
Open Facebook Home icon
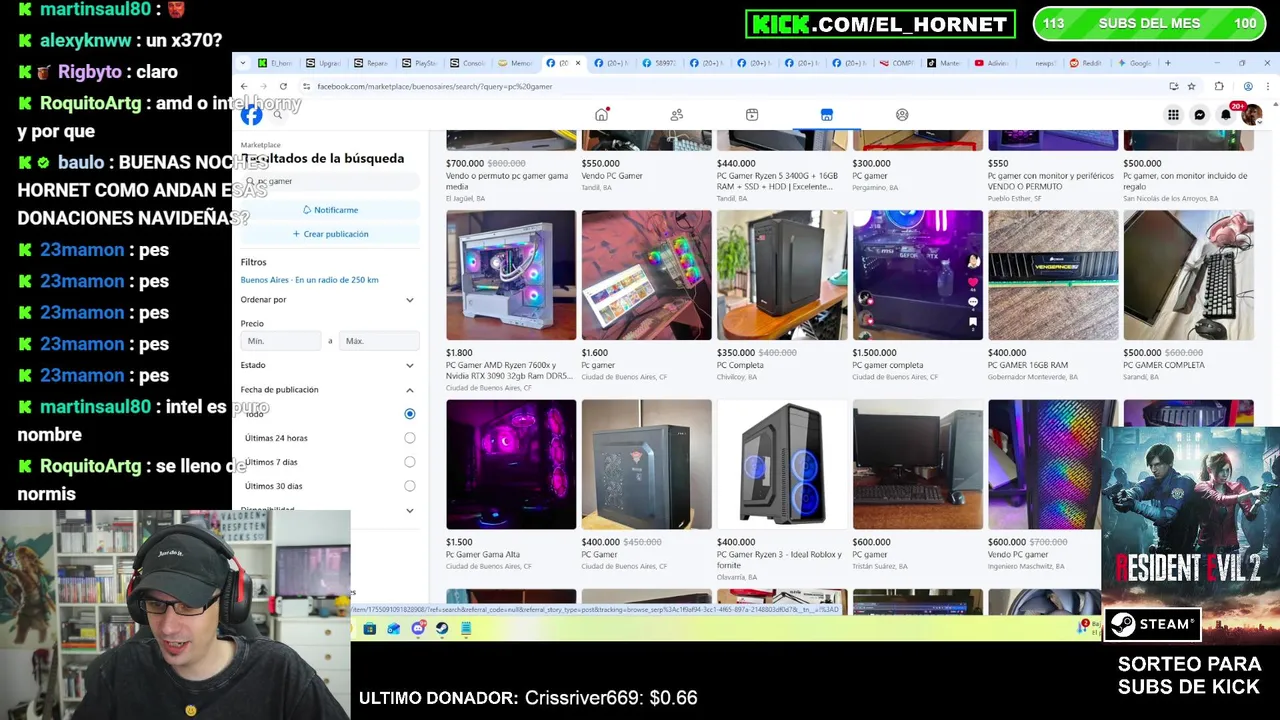(601, 115)
